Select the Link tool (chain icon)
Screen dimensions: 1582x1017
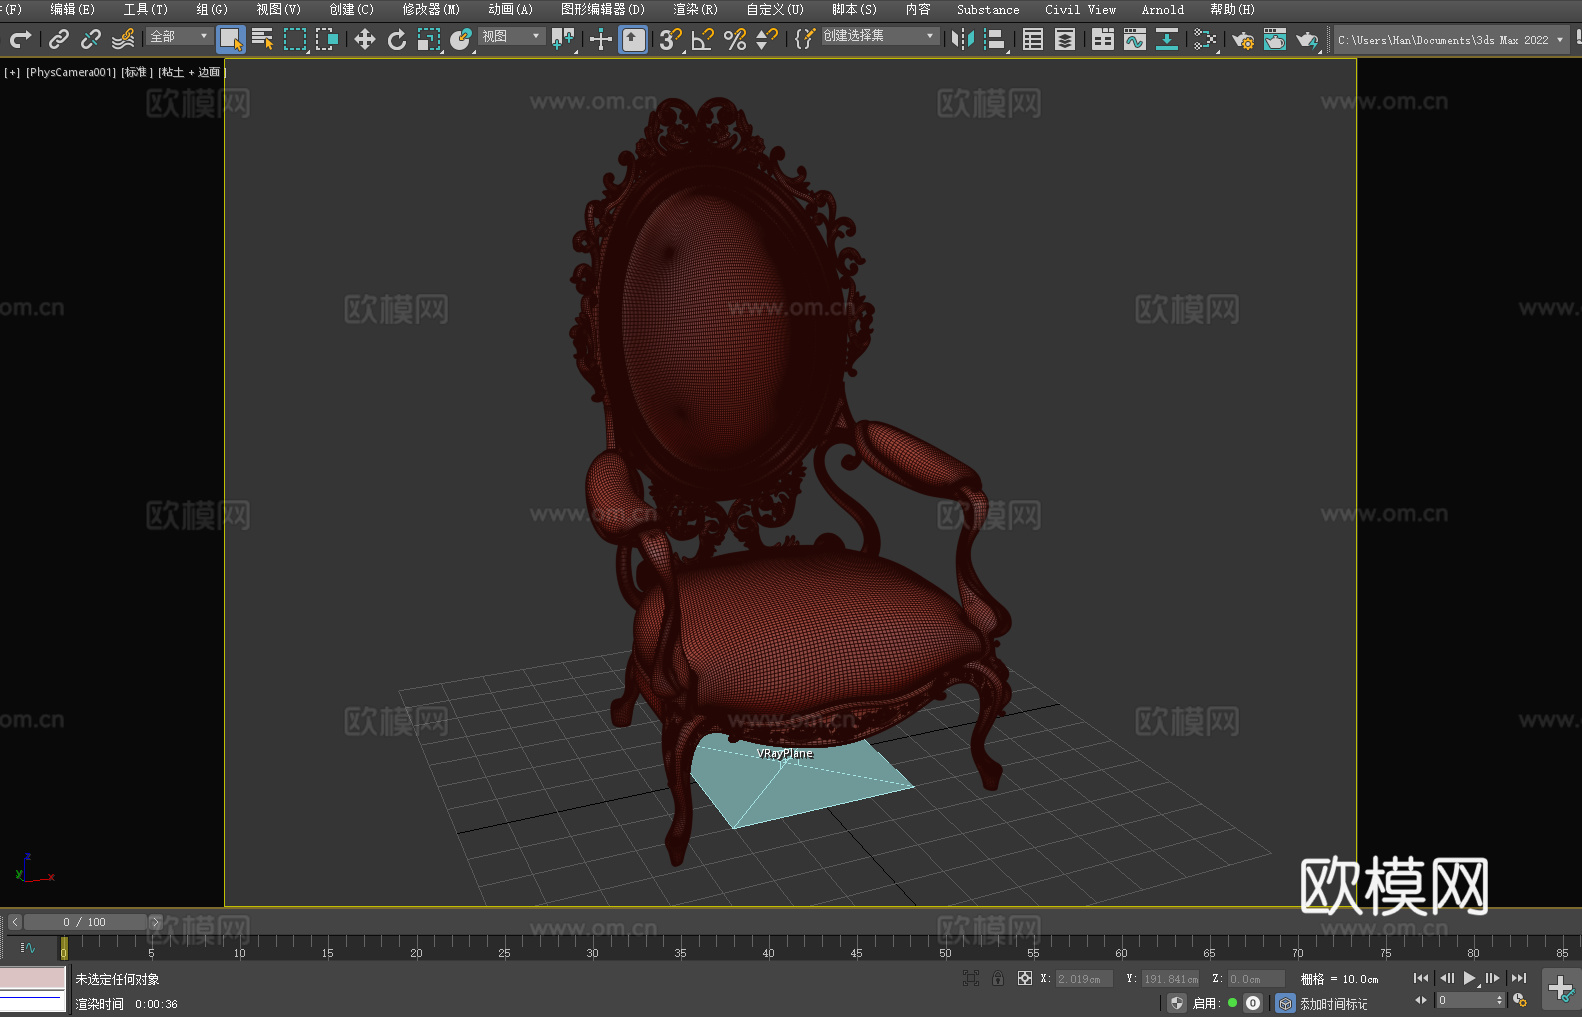59,39
